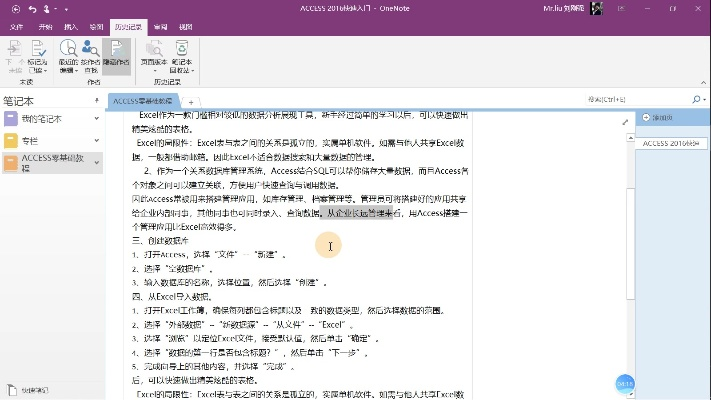Switch to the 开始 (Home) ribbon tab

[x=45, y=27]
